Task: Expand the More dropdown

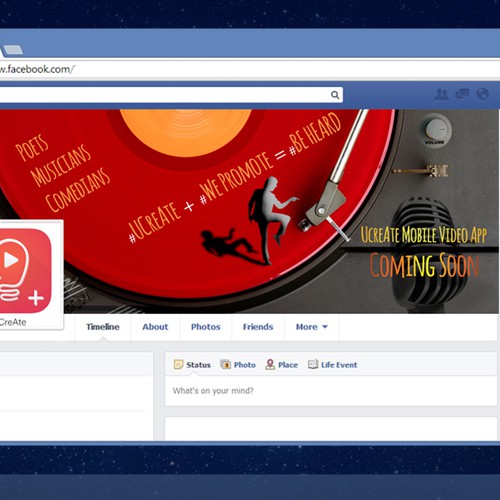Action: (x=312, y=327)
